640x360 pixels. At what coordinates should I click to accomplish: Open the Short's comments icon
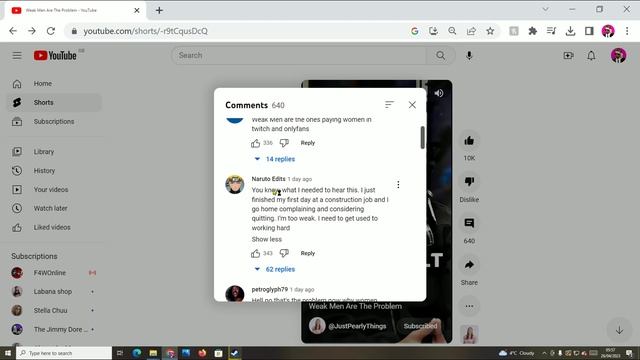click(x=469, y=223)
